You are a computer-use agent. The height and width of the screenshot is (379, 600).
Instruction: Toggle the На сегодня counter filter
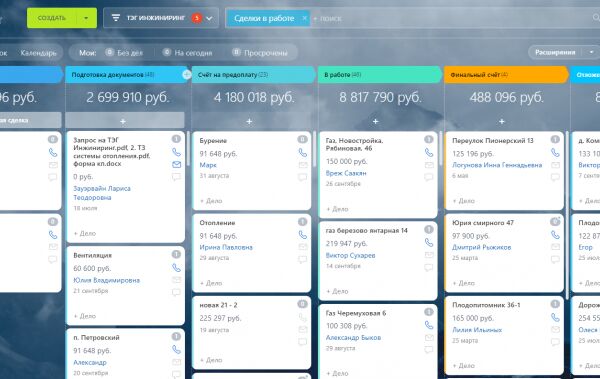187,52
